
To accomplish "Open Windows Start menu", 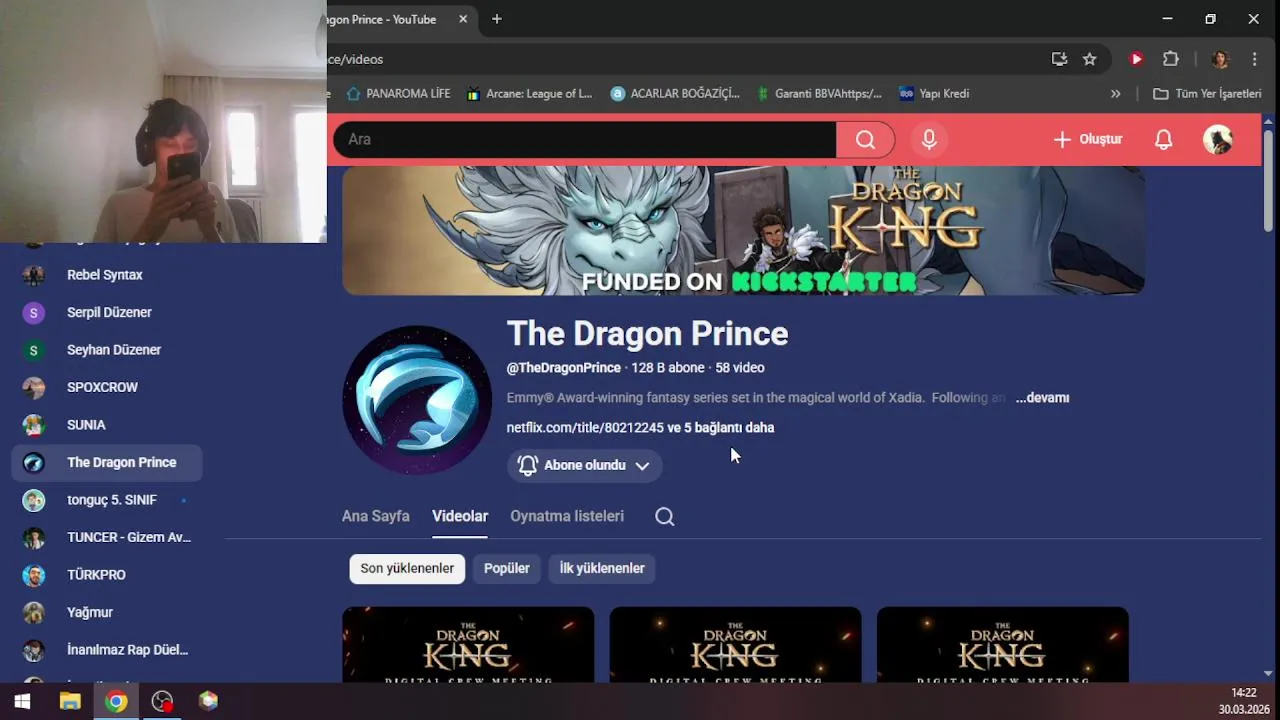I will [x=22, y=701].
